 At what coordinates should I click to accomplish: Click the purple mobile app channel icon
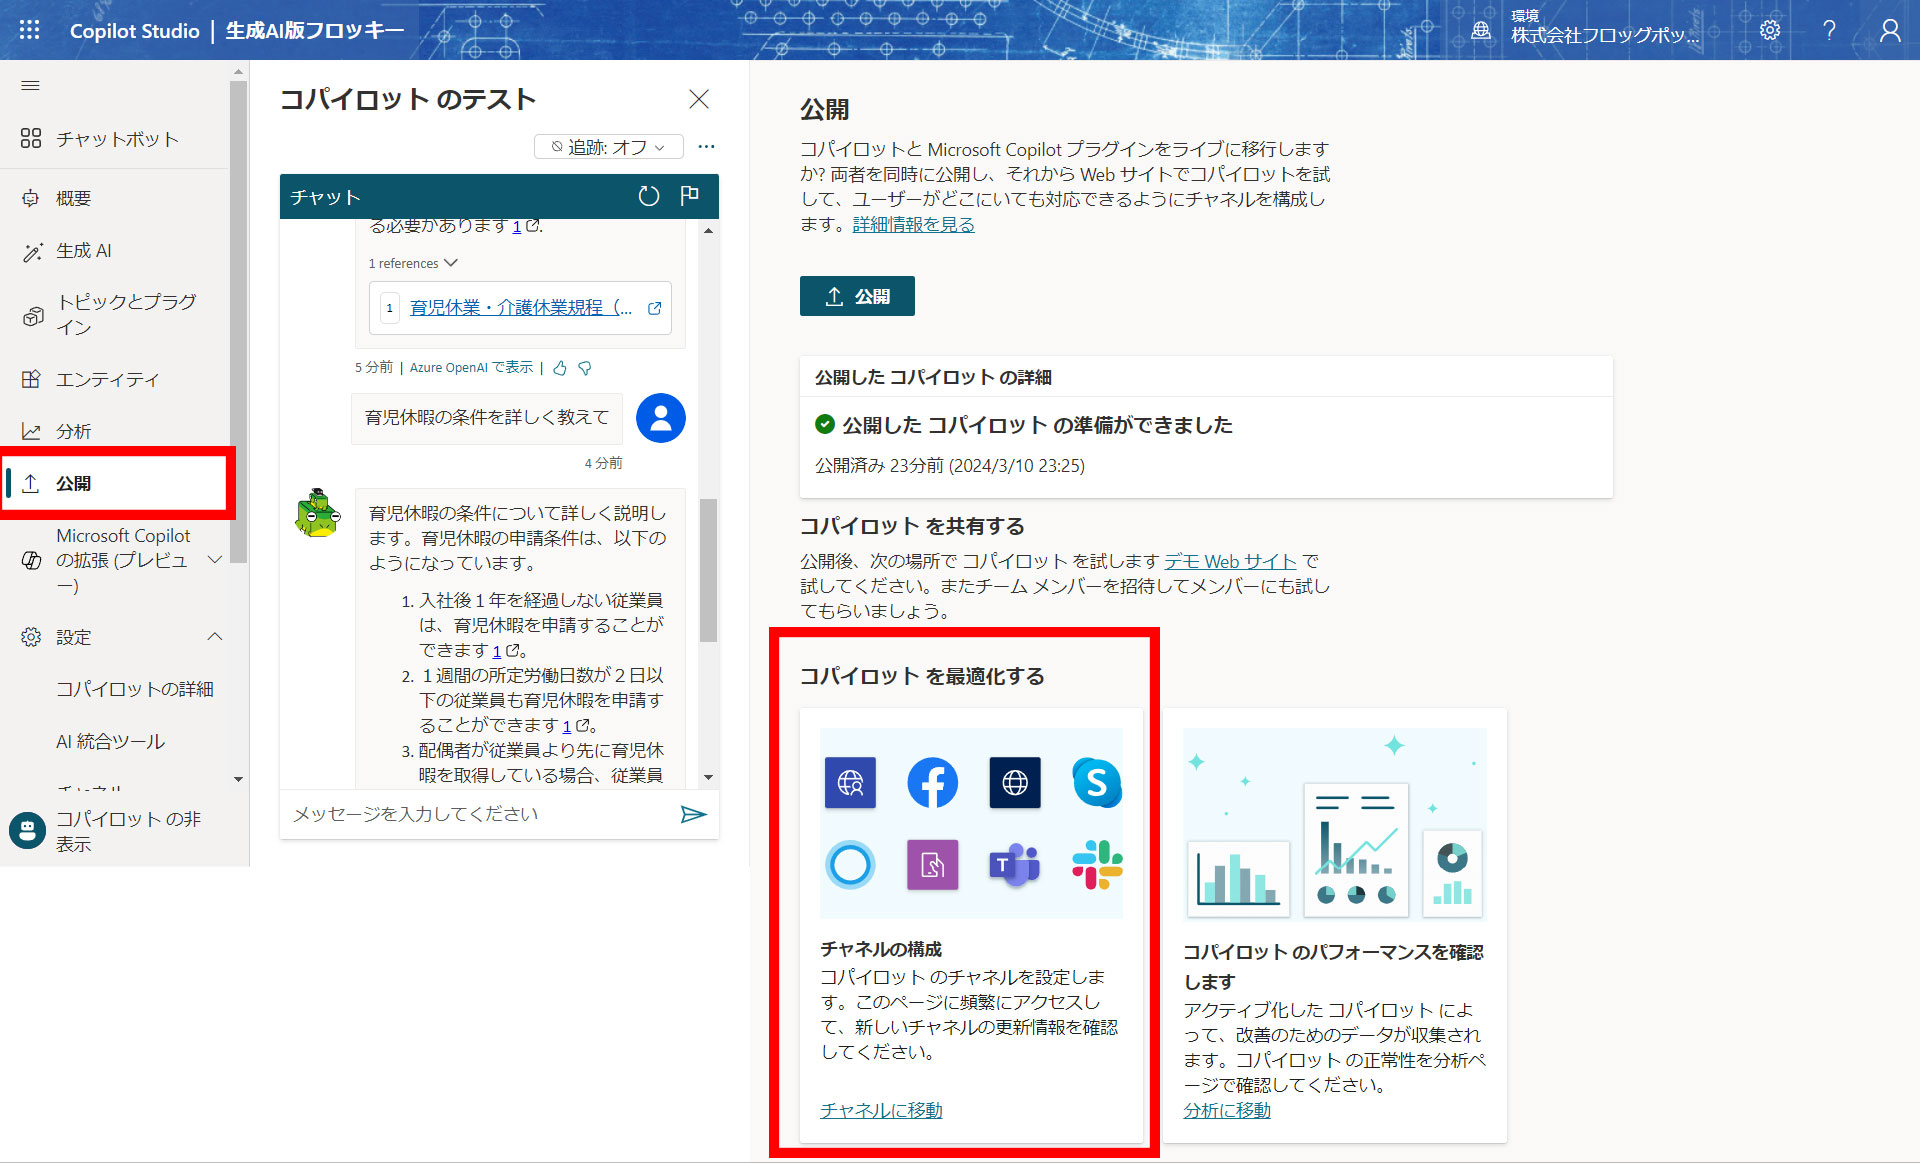pyautogui.click(x=932, y=865)
